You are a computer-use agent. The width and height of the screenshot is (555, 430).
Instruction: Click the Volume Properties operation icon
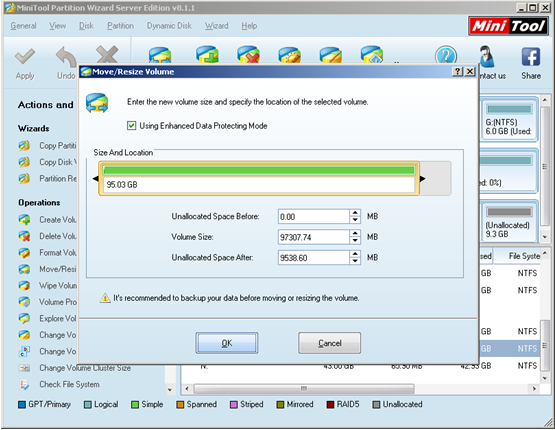coord(24,302)
